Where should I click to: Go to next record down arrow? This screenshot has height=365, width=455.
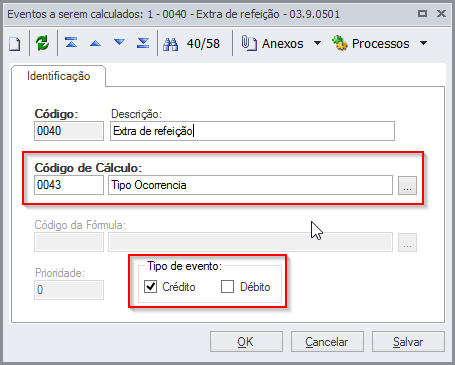[119, 42]
